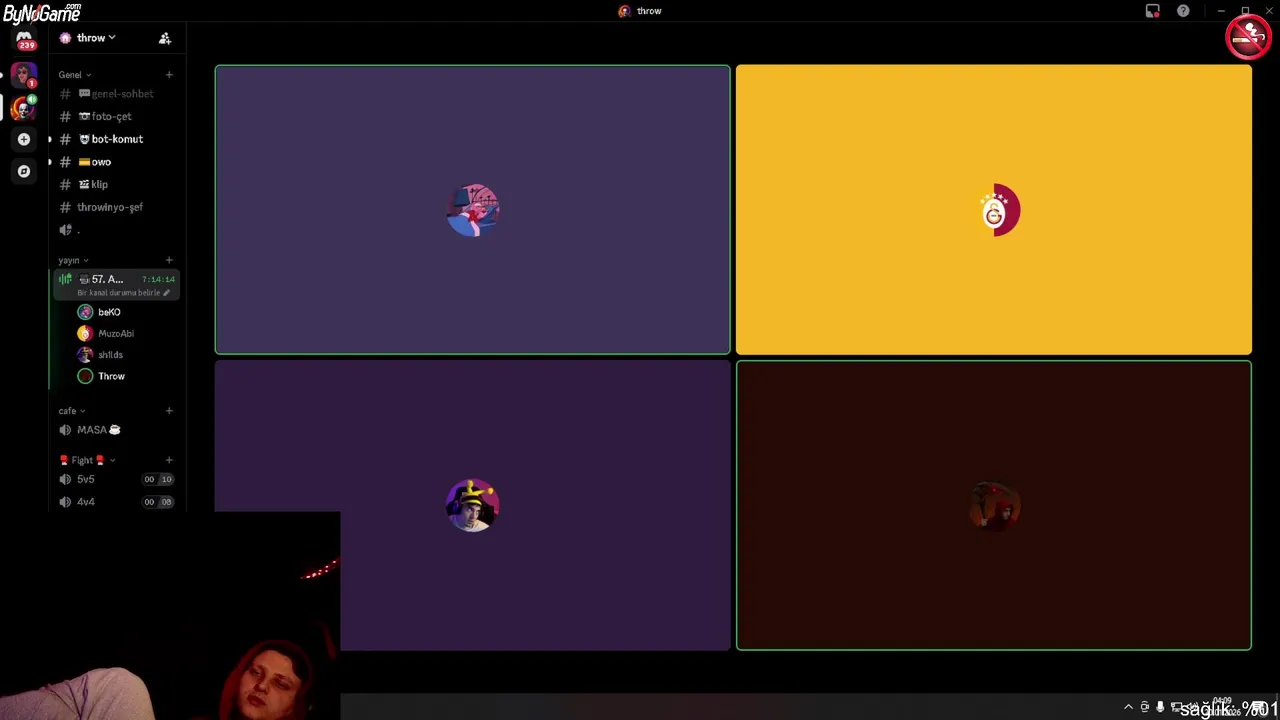Join the 4v4 voice channel
The width and height of the screenshot is (1280, 720).
[x=115, y=502]
